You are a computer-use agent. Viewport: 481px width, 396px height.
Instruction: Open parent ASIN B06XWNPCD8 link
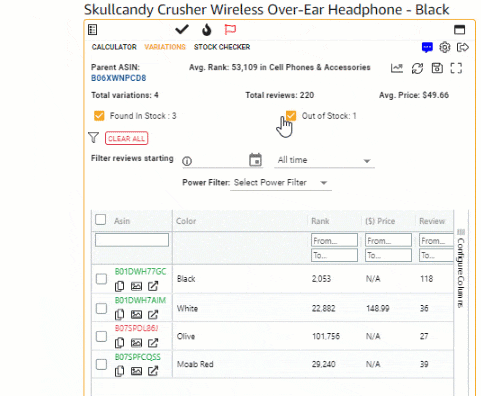pos(118,78)
